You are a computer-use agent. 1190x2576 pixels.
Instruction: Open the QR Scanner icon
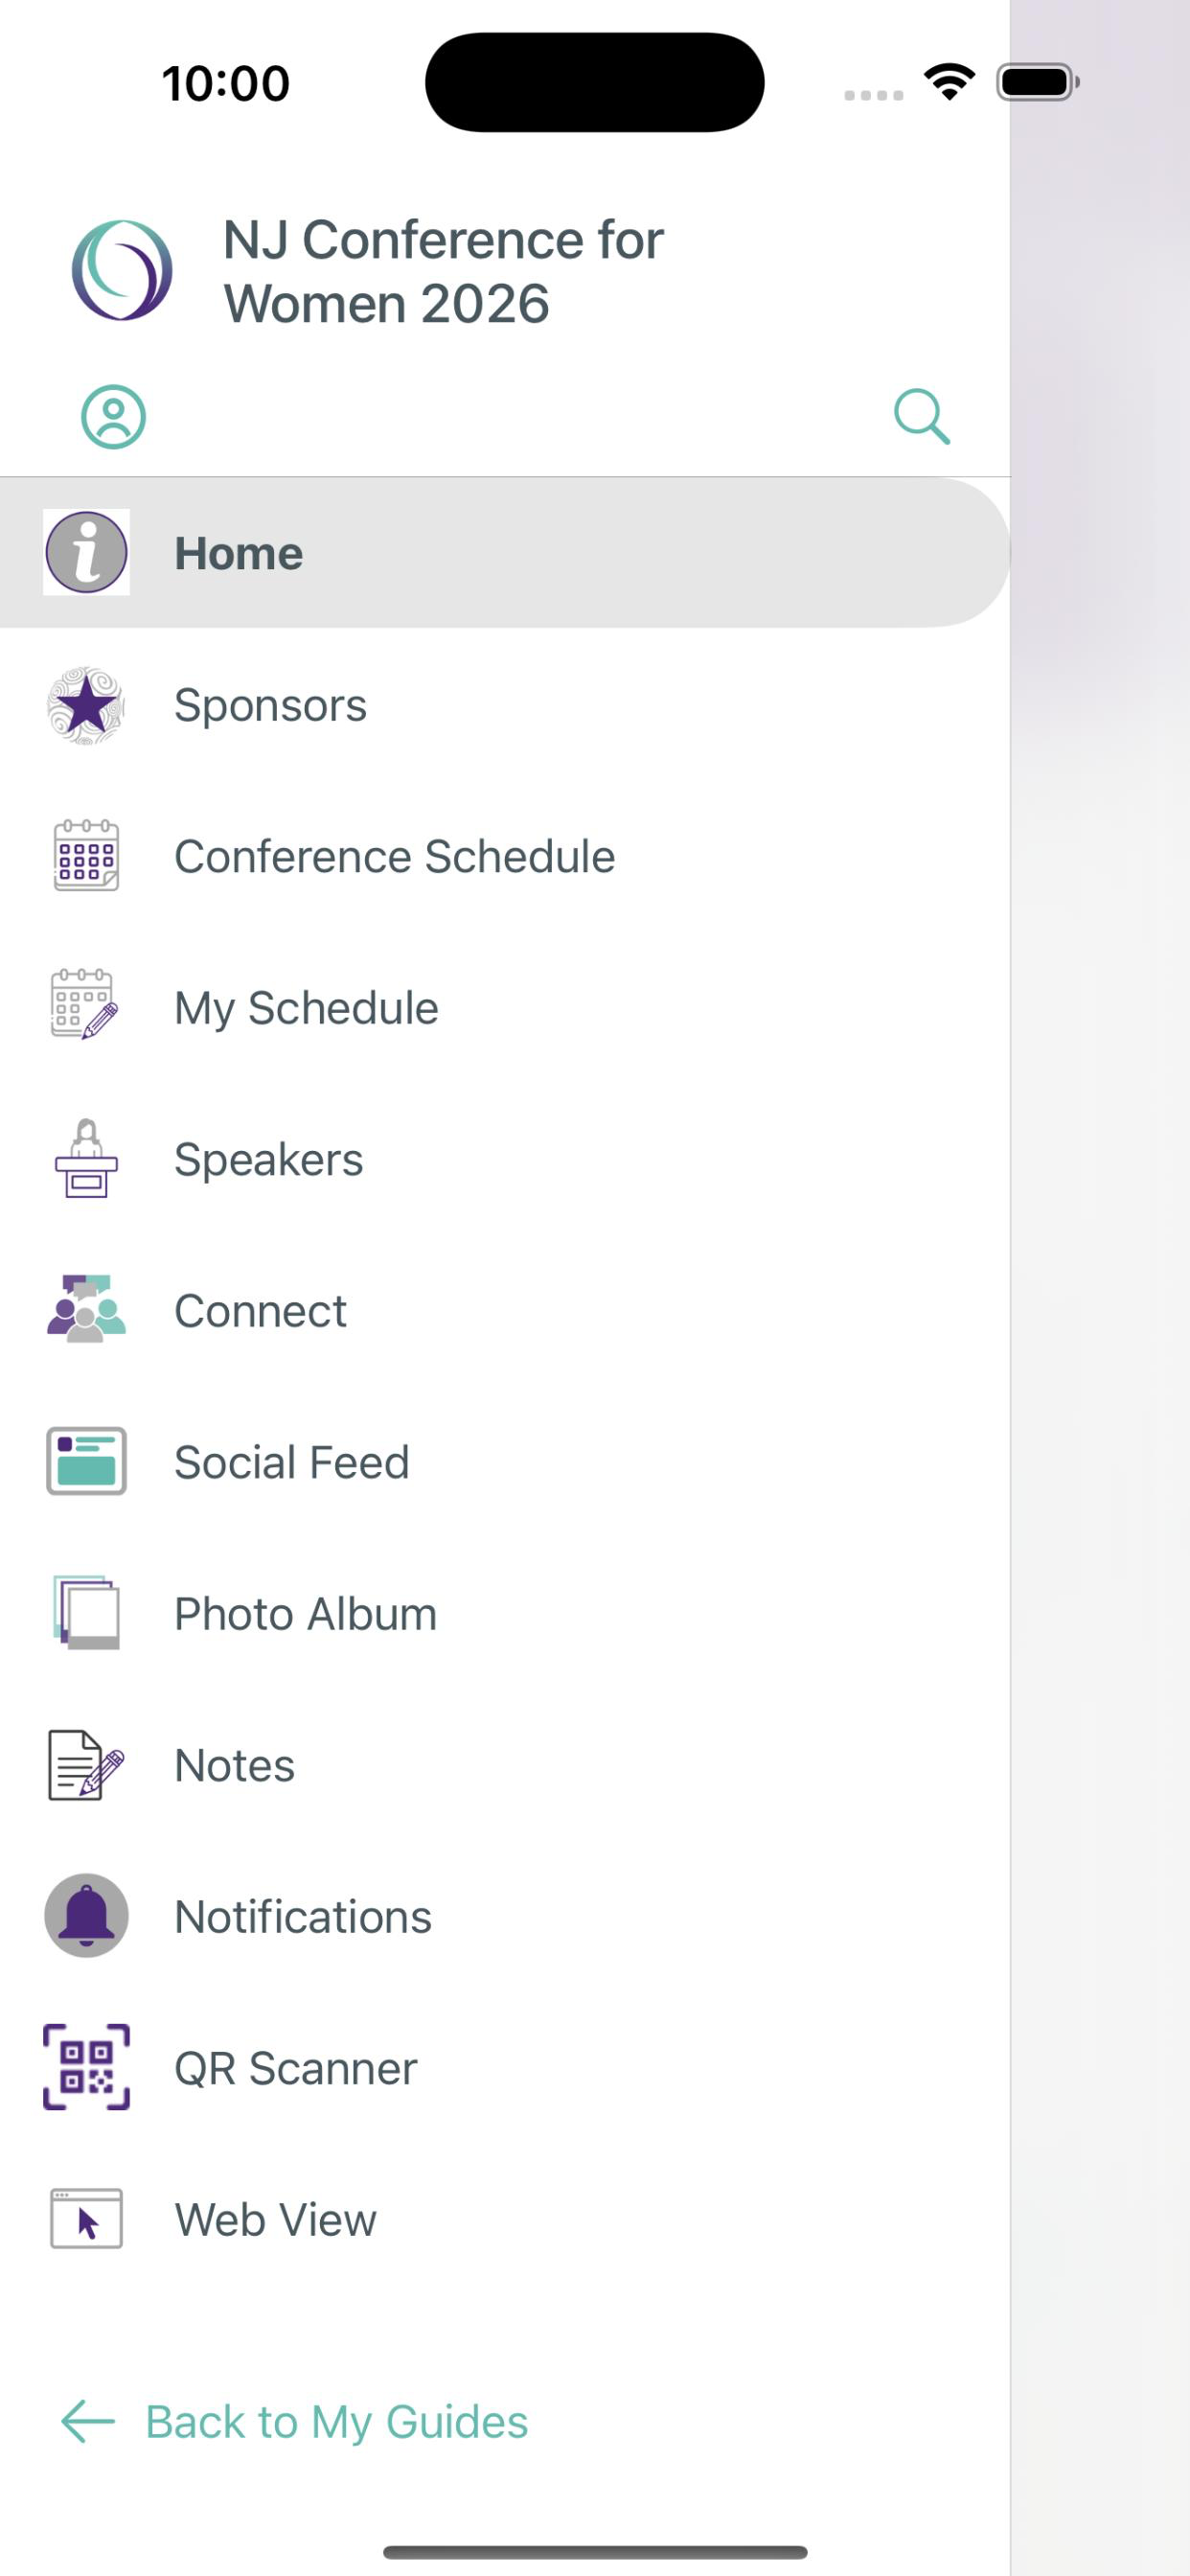(86, 2066)
